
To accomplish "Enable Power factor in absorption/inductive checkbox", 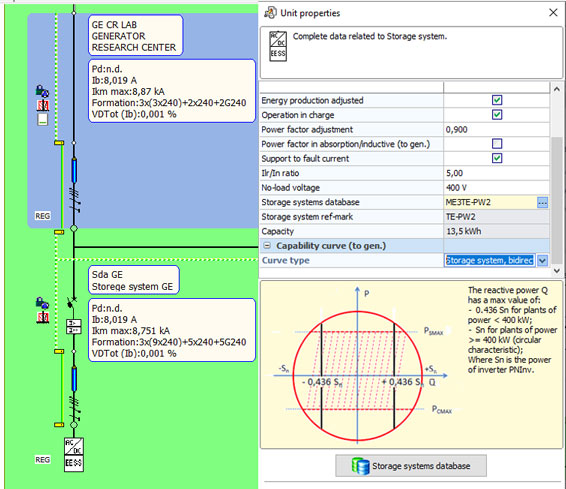I will point(497,144).
